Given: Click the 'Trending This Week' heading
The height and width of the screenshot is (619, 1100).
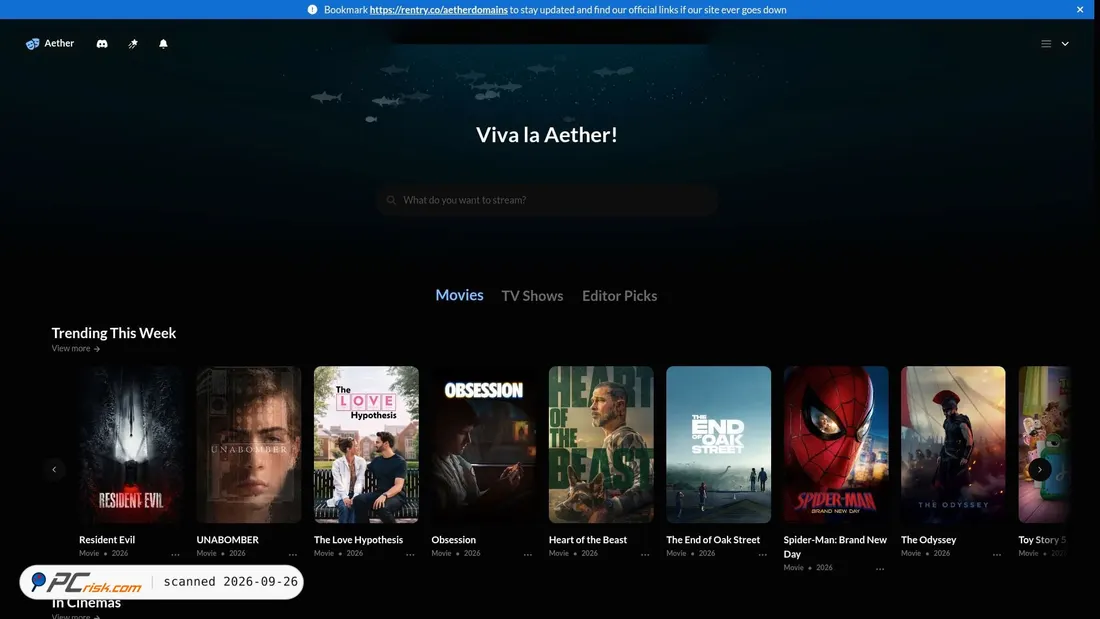Looking at the screenshot, I should tap(114, 333).
